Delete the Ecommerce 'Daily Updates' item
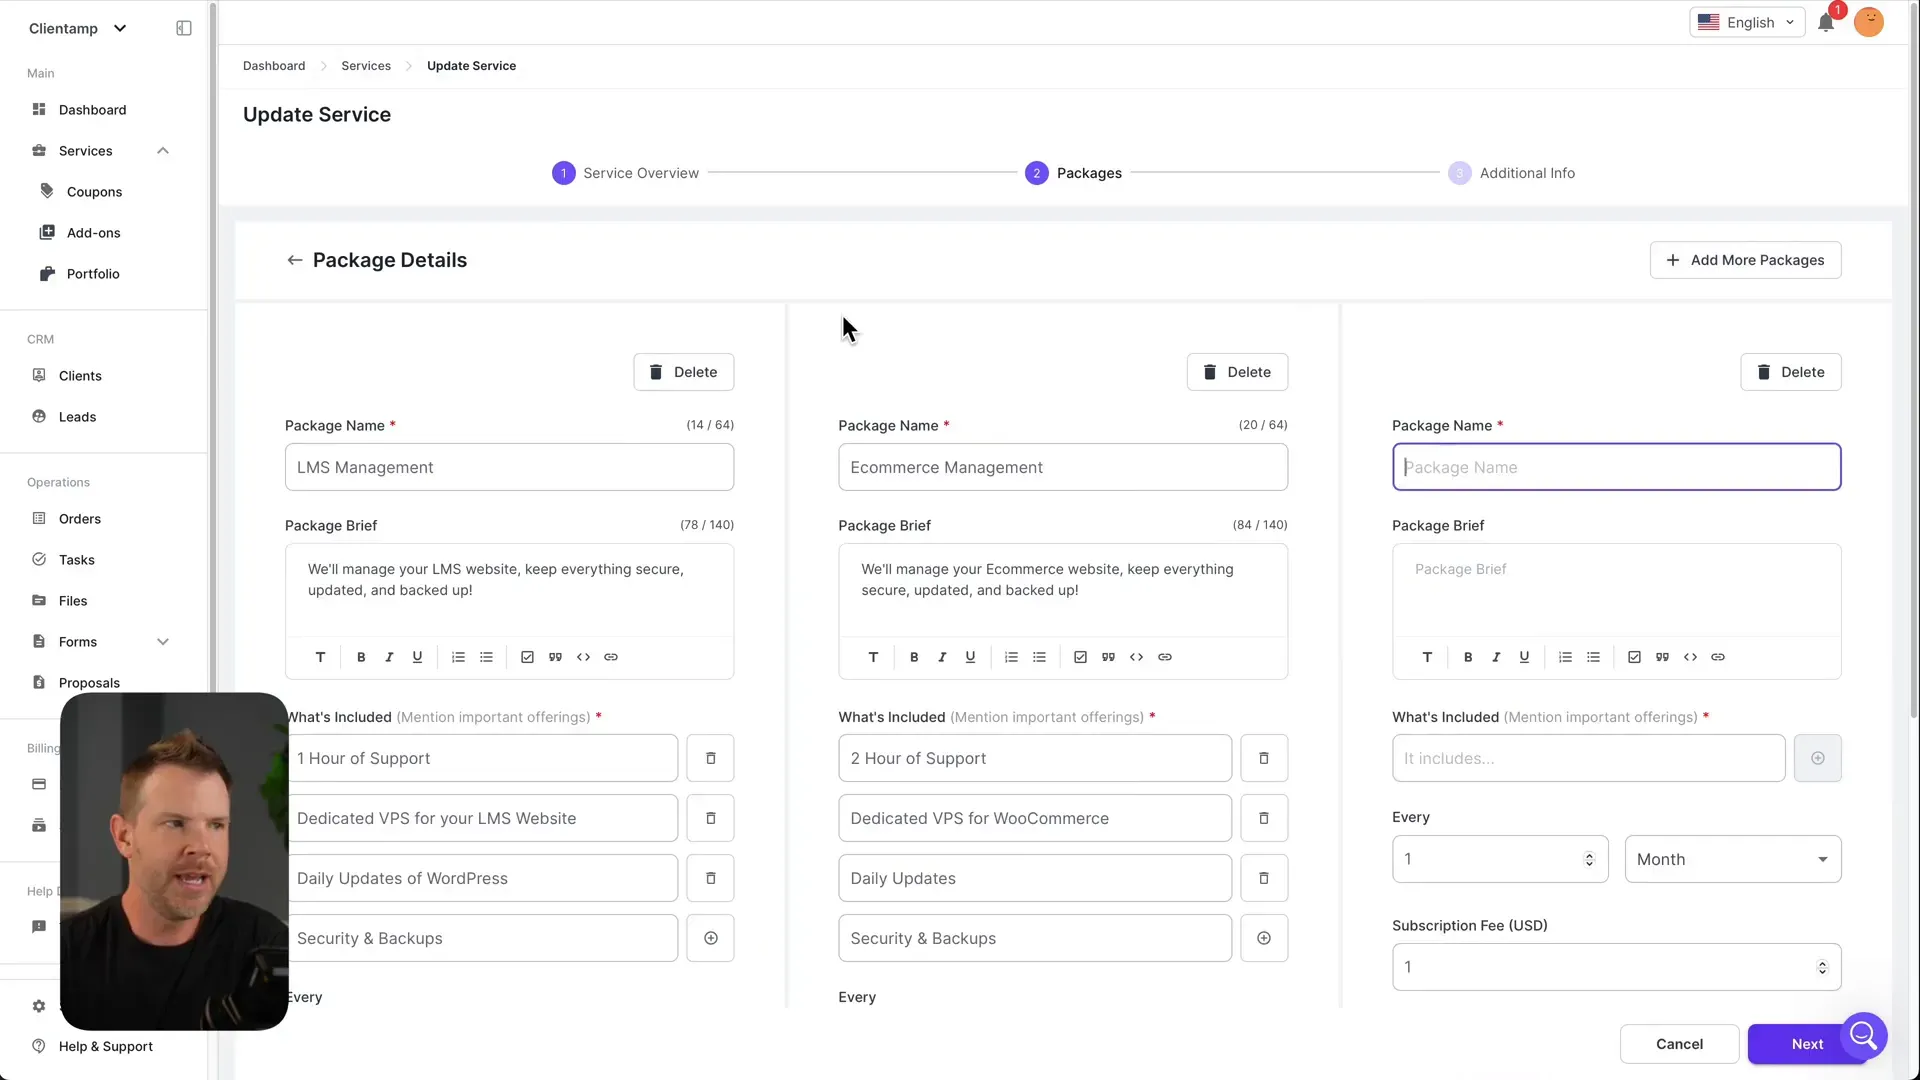Viewport: 1920px width, 1080px height. [x=1264, y=878]
